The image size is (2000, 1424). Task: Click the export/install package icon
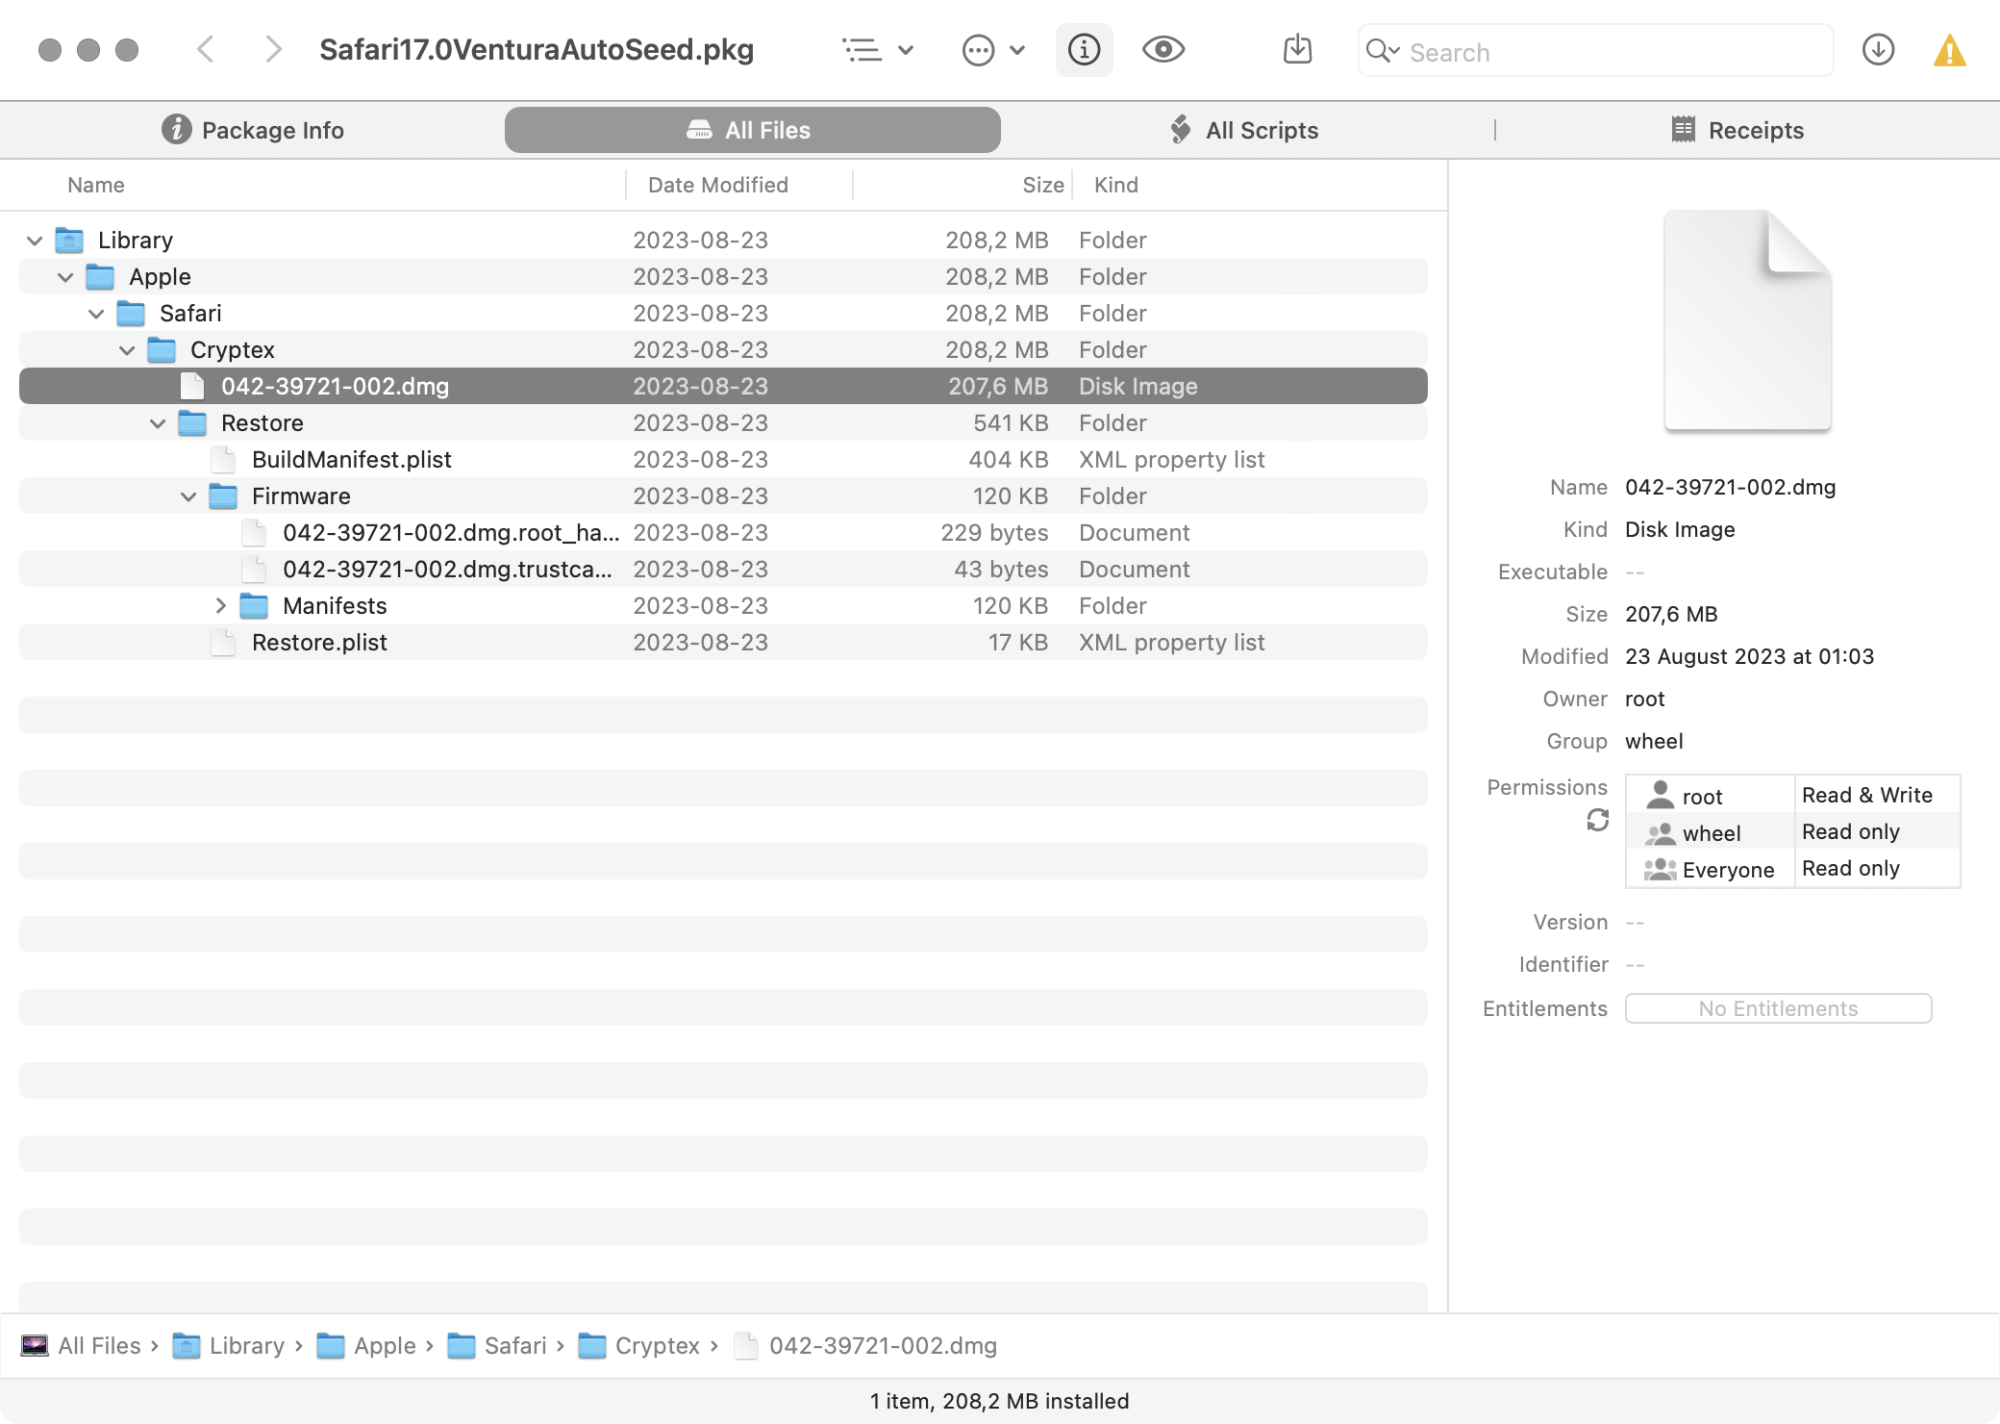pyautogui.click(x=1297, y=50)
